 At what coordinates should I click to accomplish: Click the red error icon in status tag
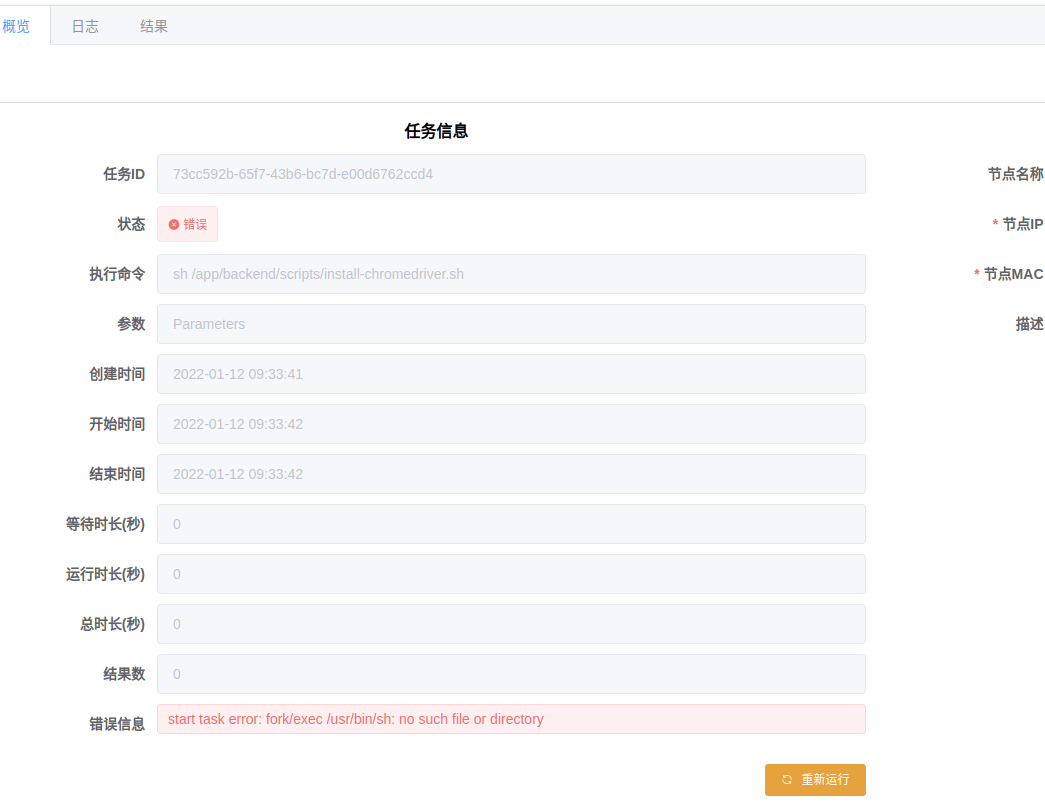tap(174, 225)
